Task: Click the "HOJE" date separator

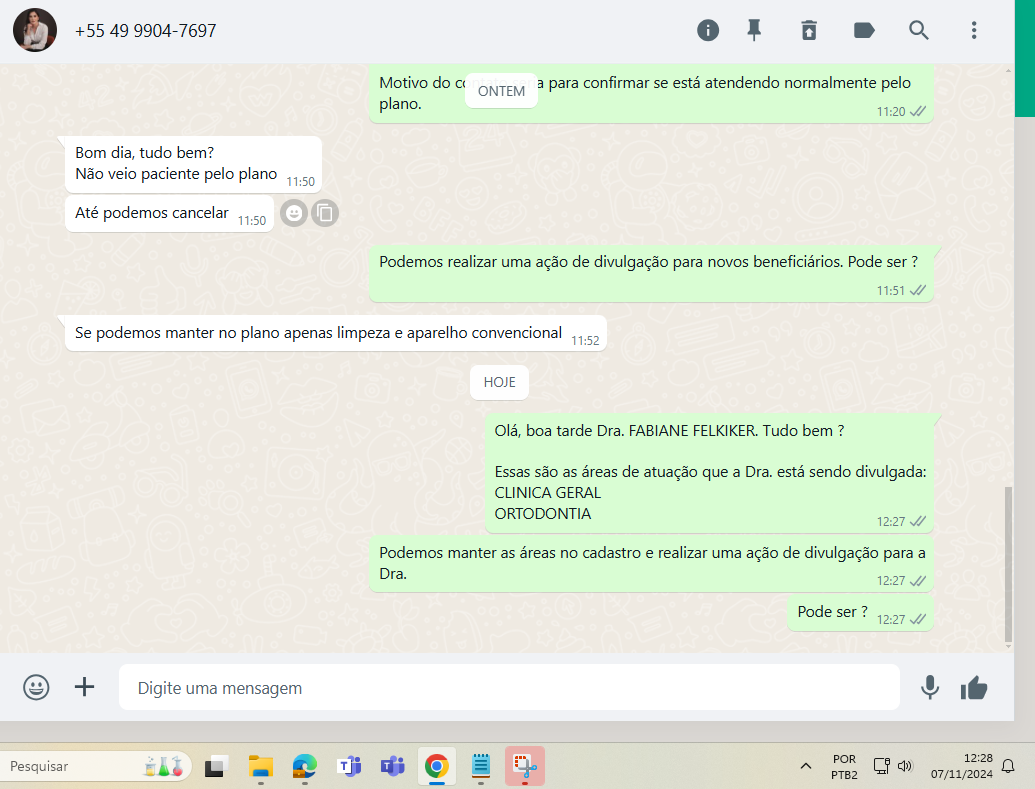Action: point(499,382)
